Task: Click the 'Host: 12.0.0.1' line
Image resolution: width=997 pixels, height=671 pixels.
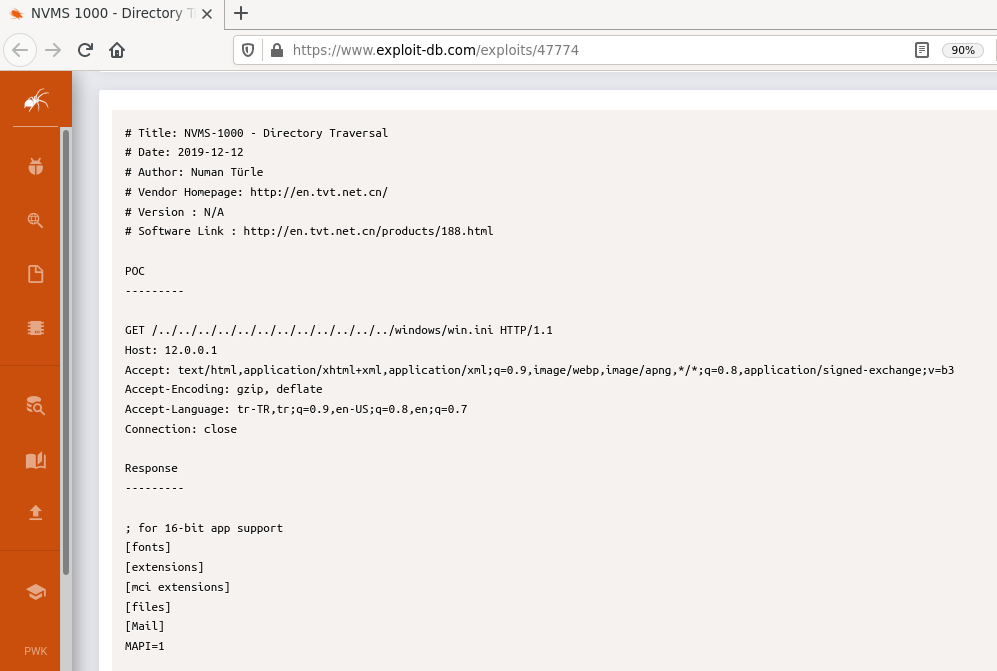Action: click(171, 350)
